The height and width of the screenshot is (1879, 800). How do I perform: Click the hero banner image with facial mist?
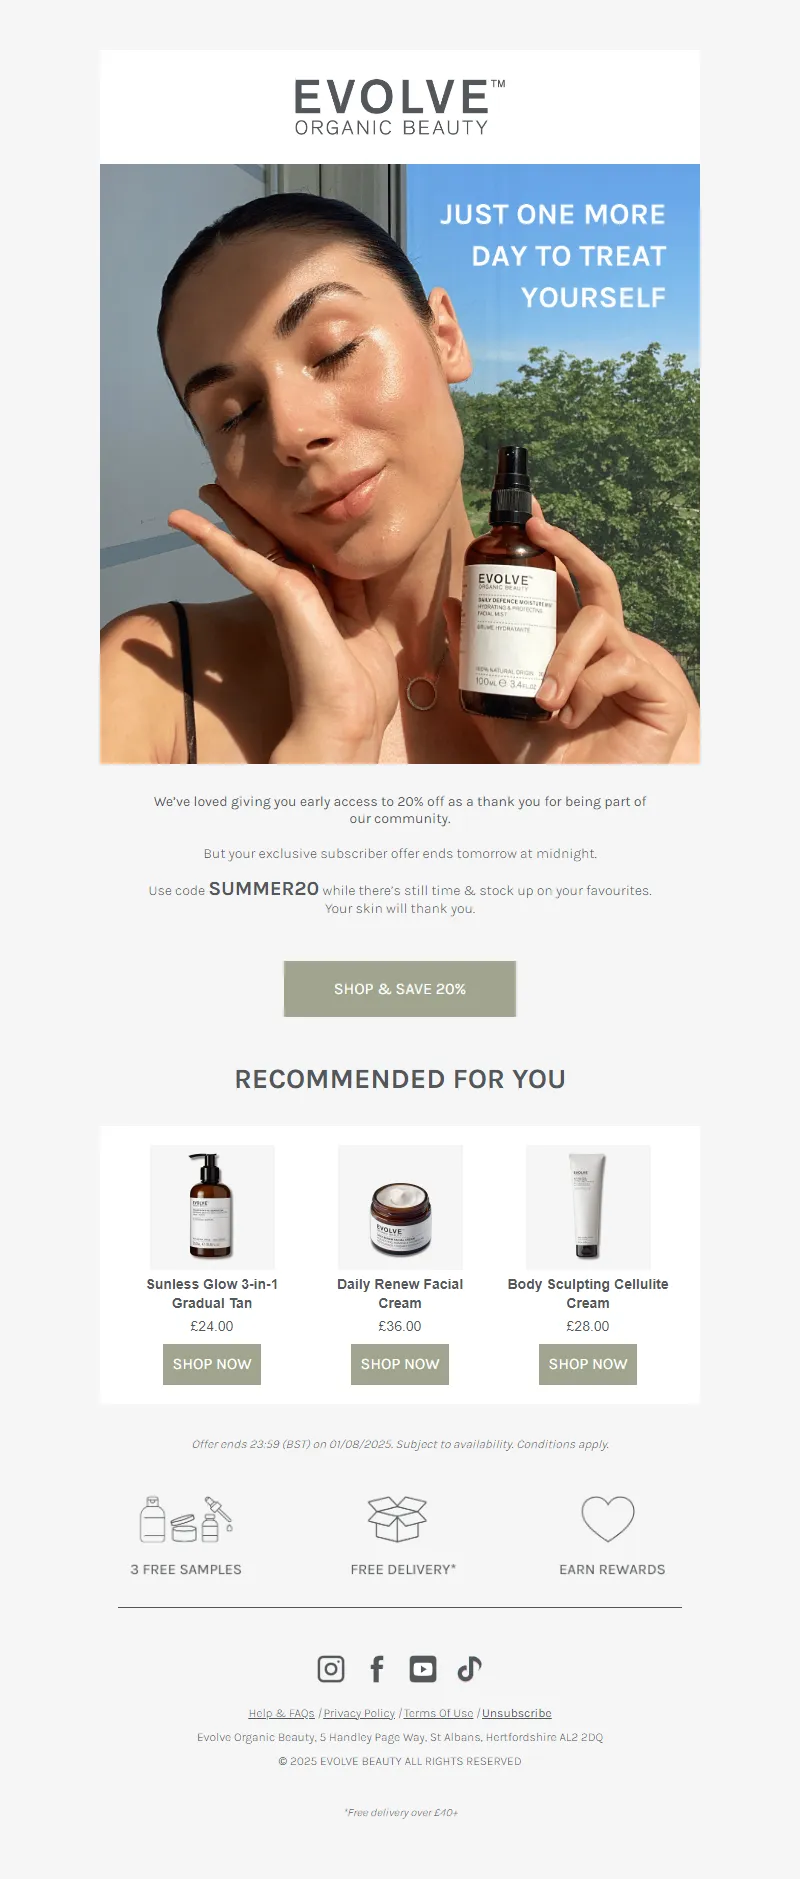click(400, 464)
